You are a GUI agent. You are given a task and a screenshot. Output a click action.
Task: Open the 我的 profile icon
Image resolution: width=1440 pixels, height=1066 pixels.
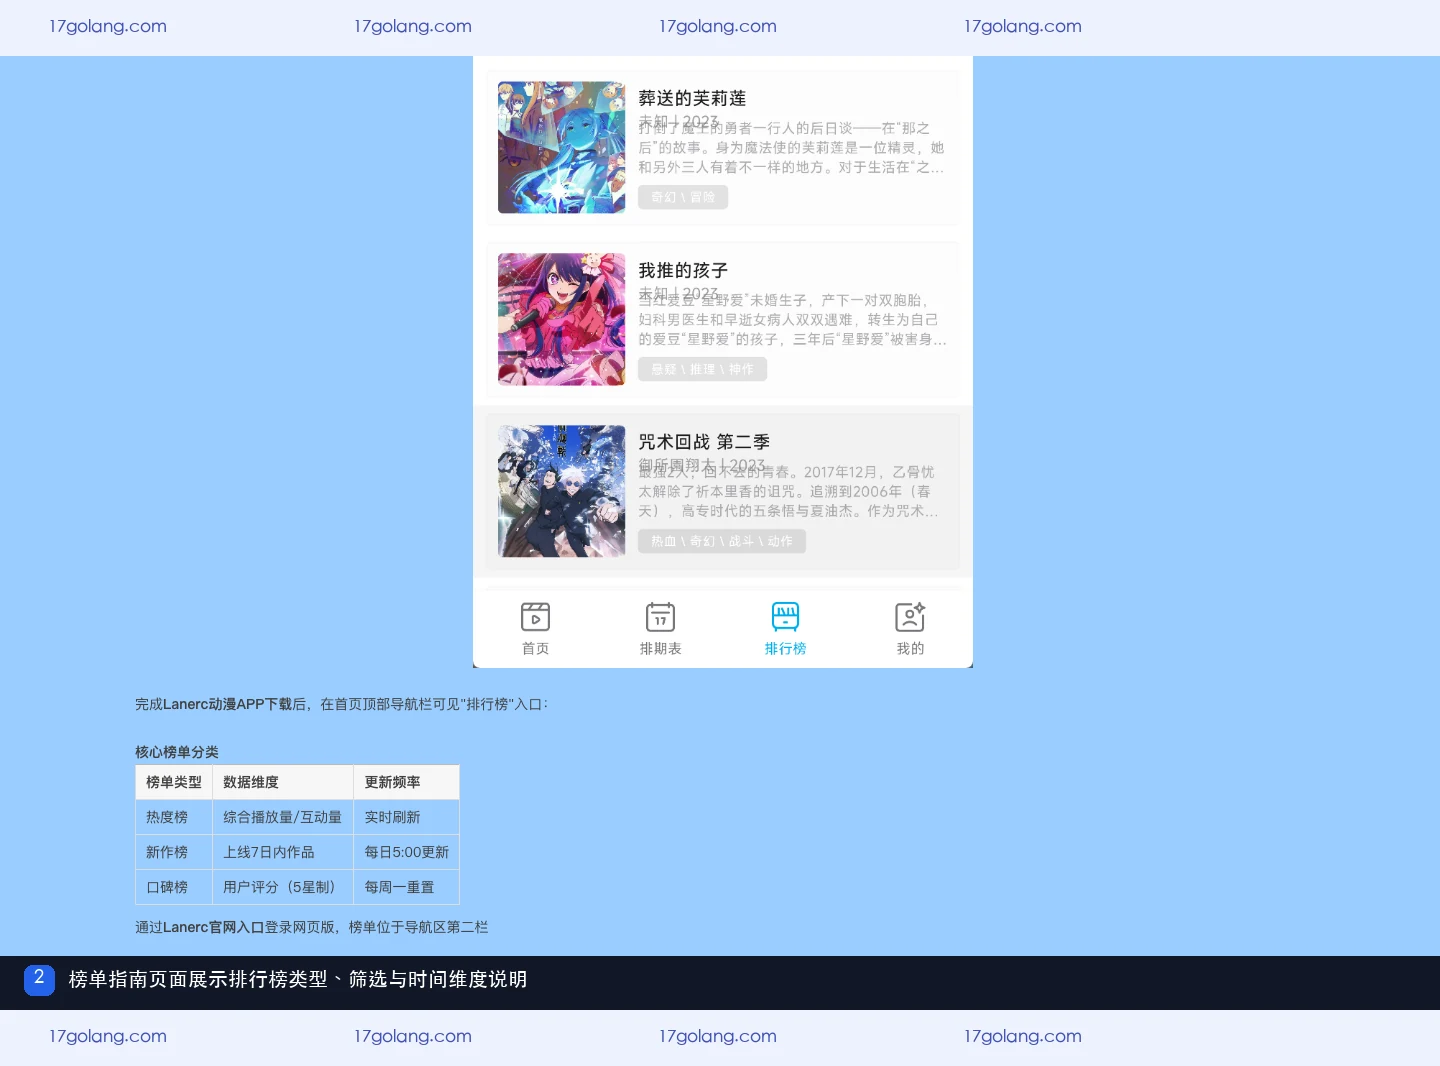[x=910, y=617]
